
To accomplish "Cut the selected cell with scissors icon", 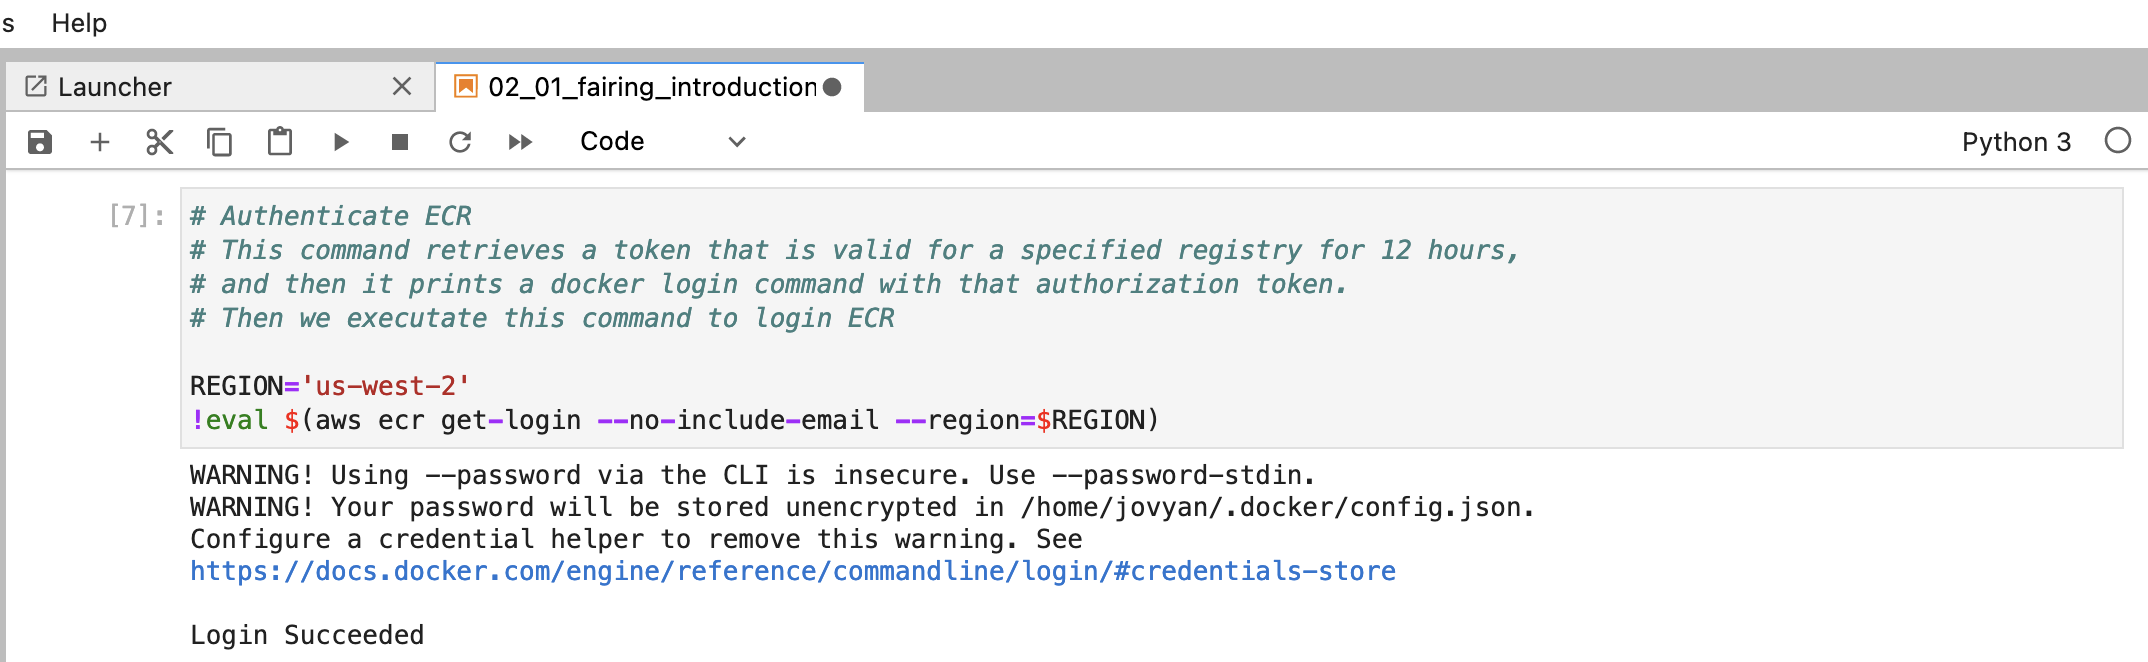I will pos(160,142).
